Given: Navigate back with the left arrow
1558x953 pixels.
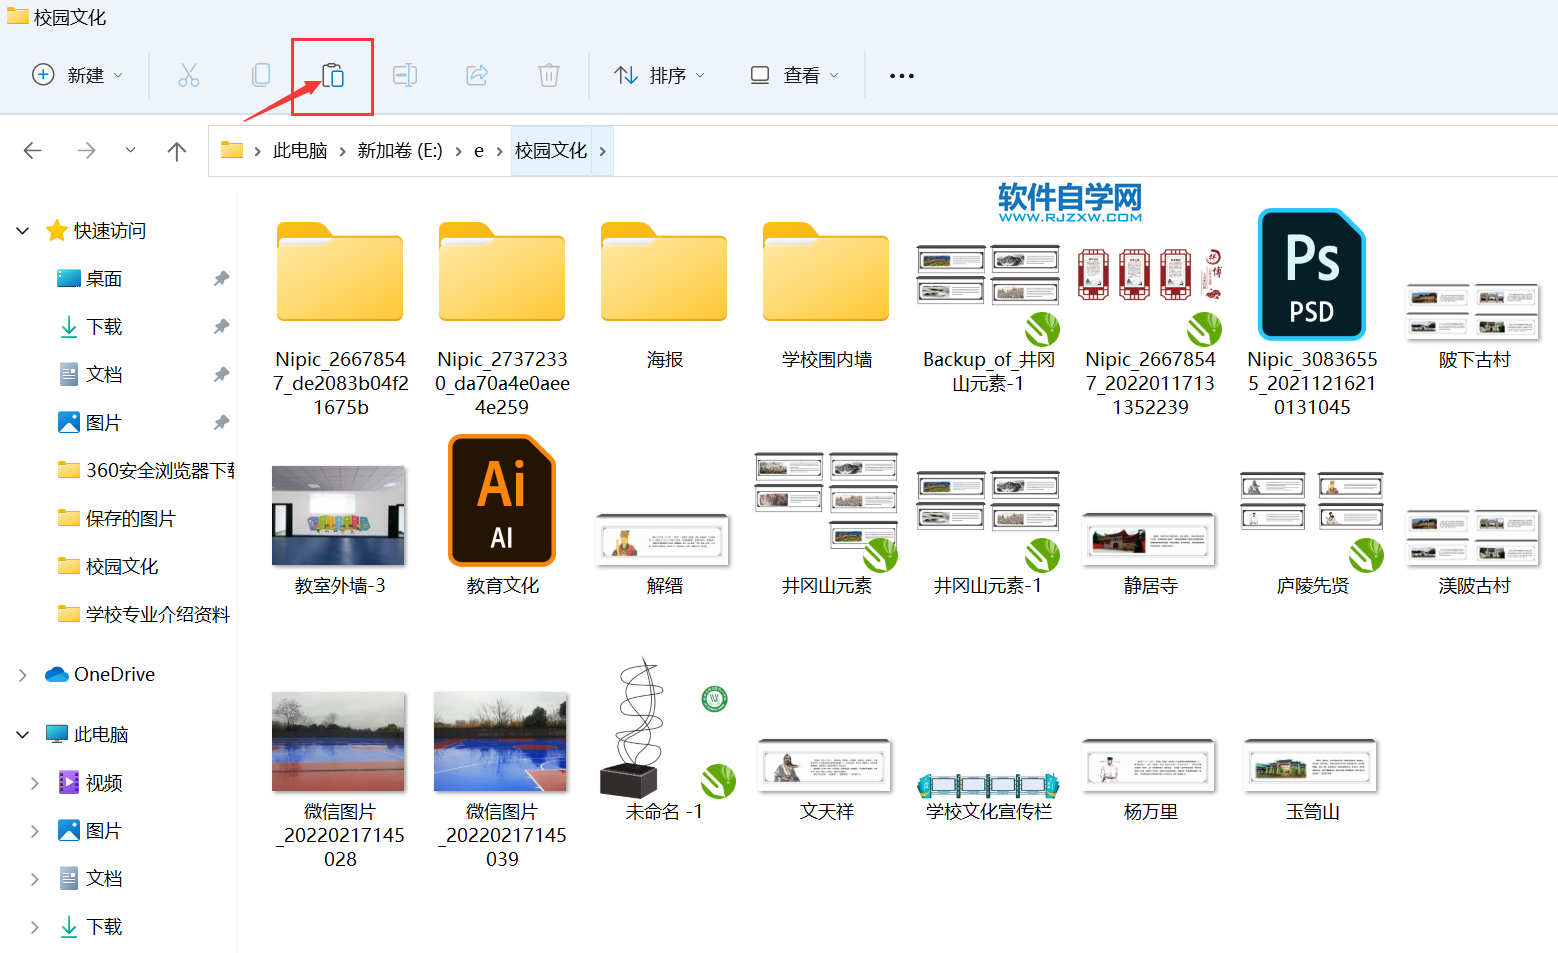Looking at the screenshot, I should (x=33, y=151).
